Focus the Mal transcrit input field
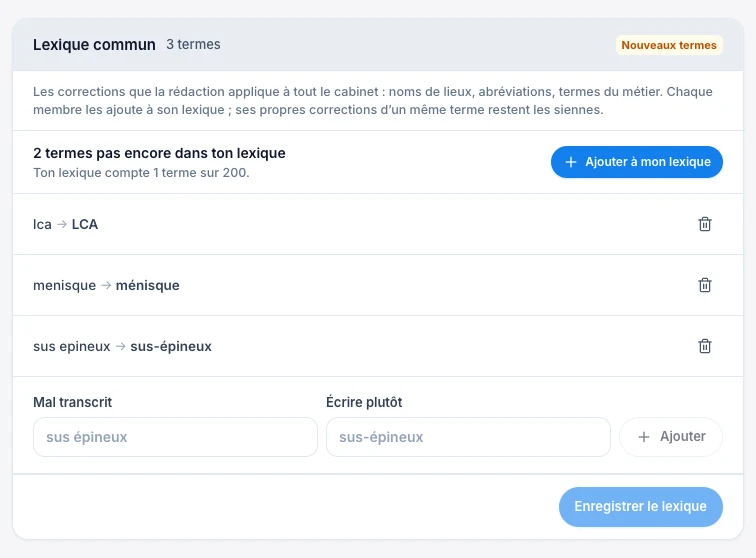 [x=175, y=437]
